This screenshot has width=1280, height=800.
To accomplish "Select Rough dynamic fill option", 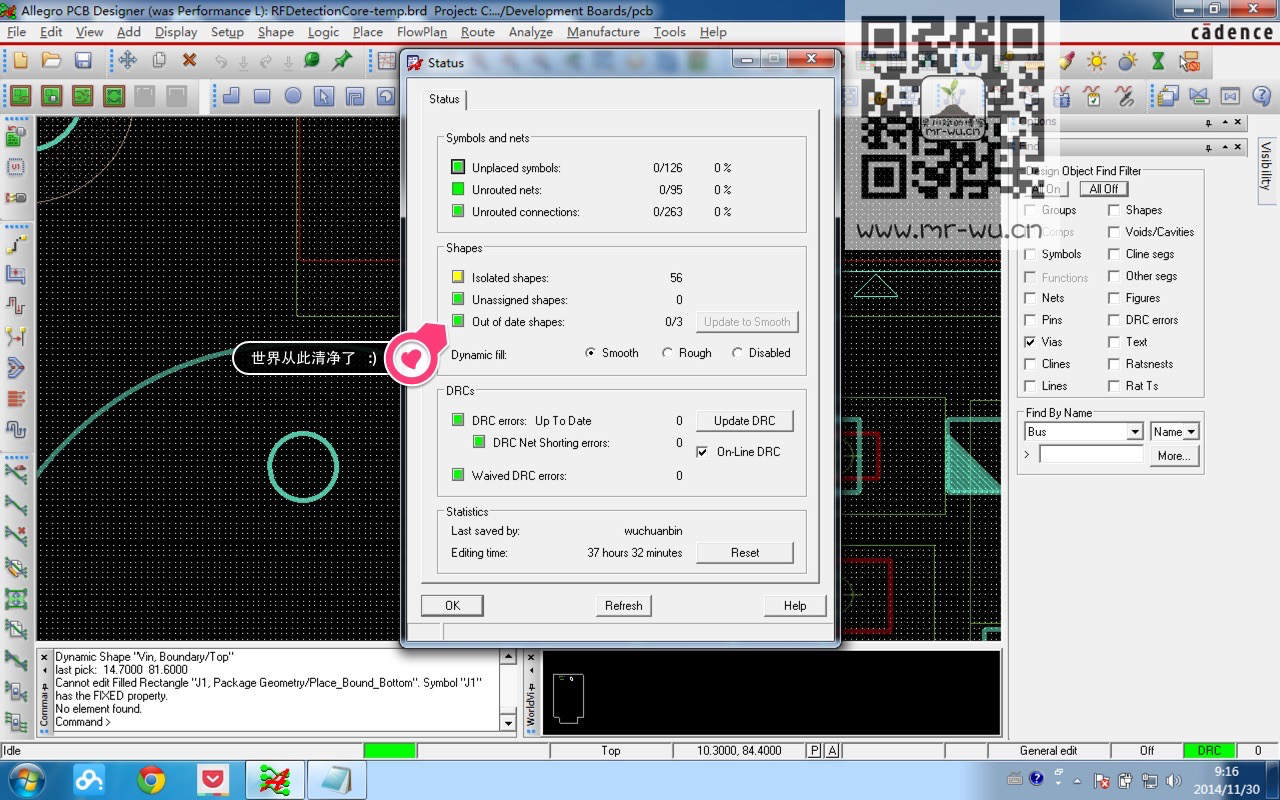I will (x=667, y=352).
